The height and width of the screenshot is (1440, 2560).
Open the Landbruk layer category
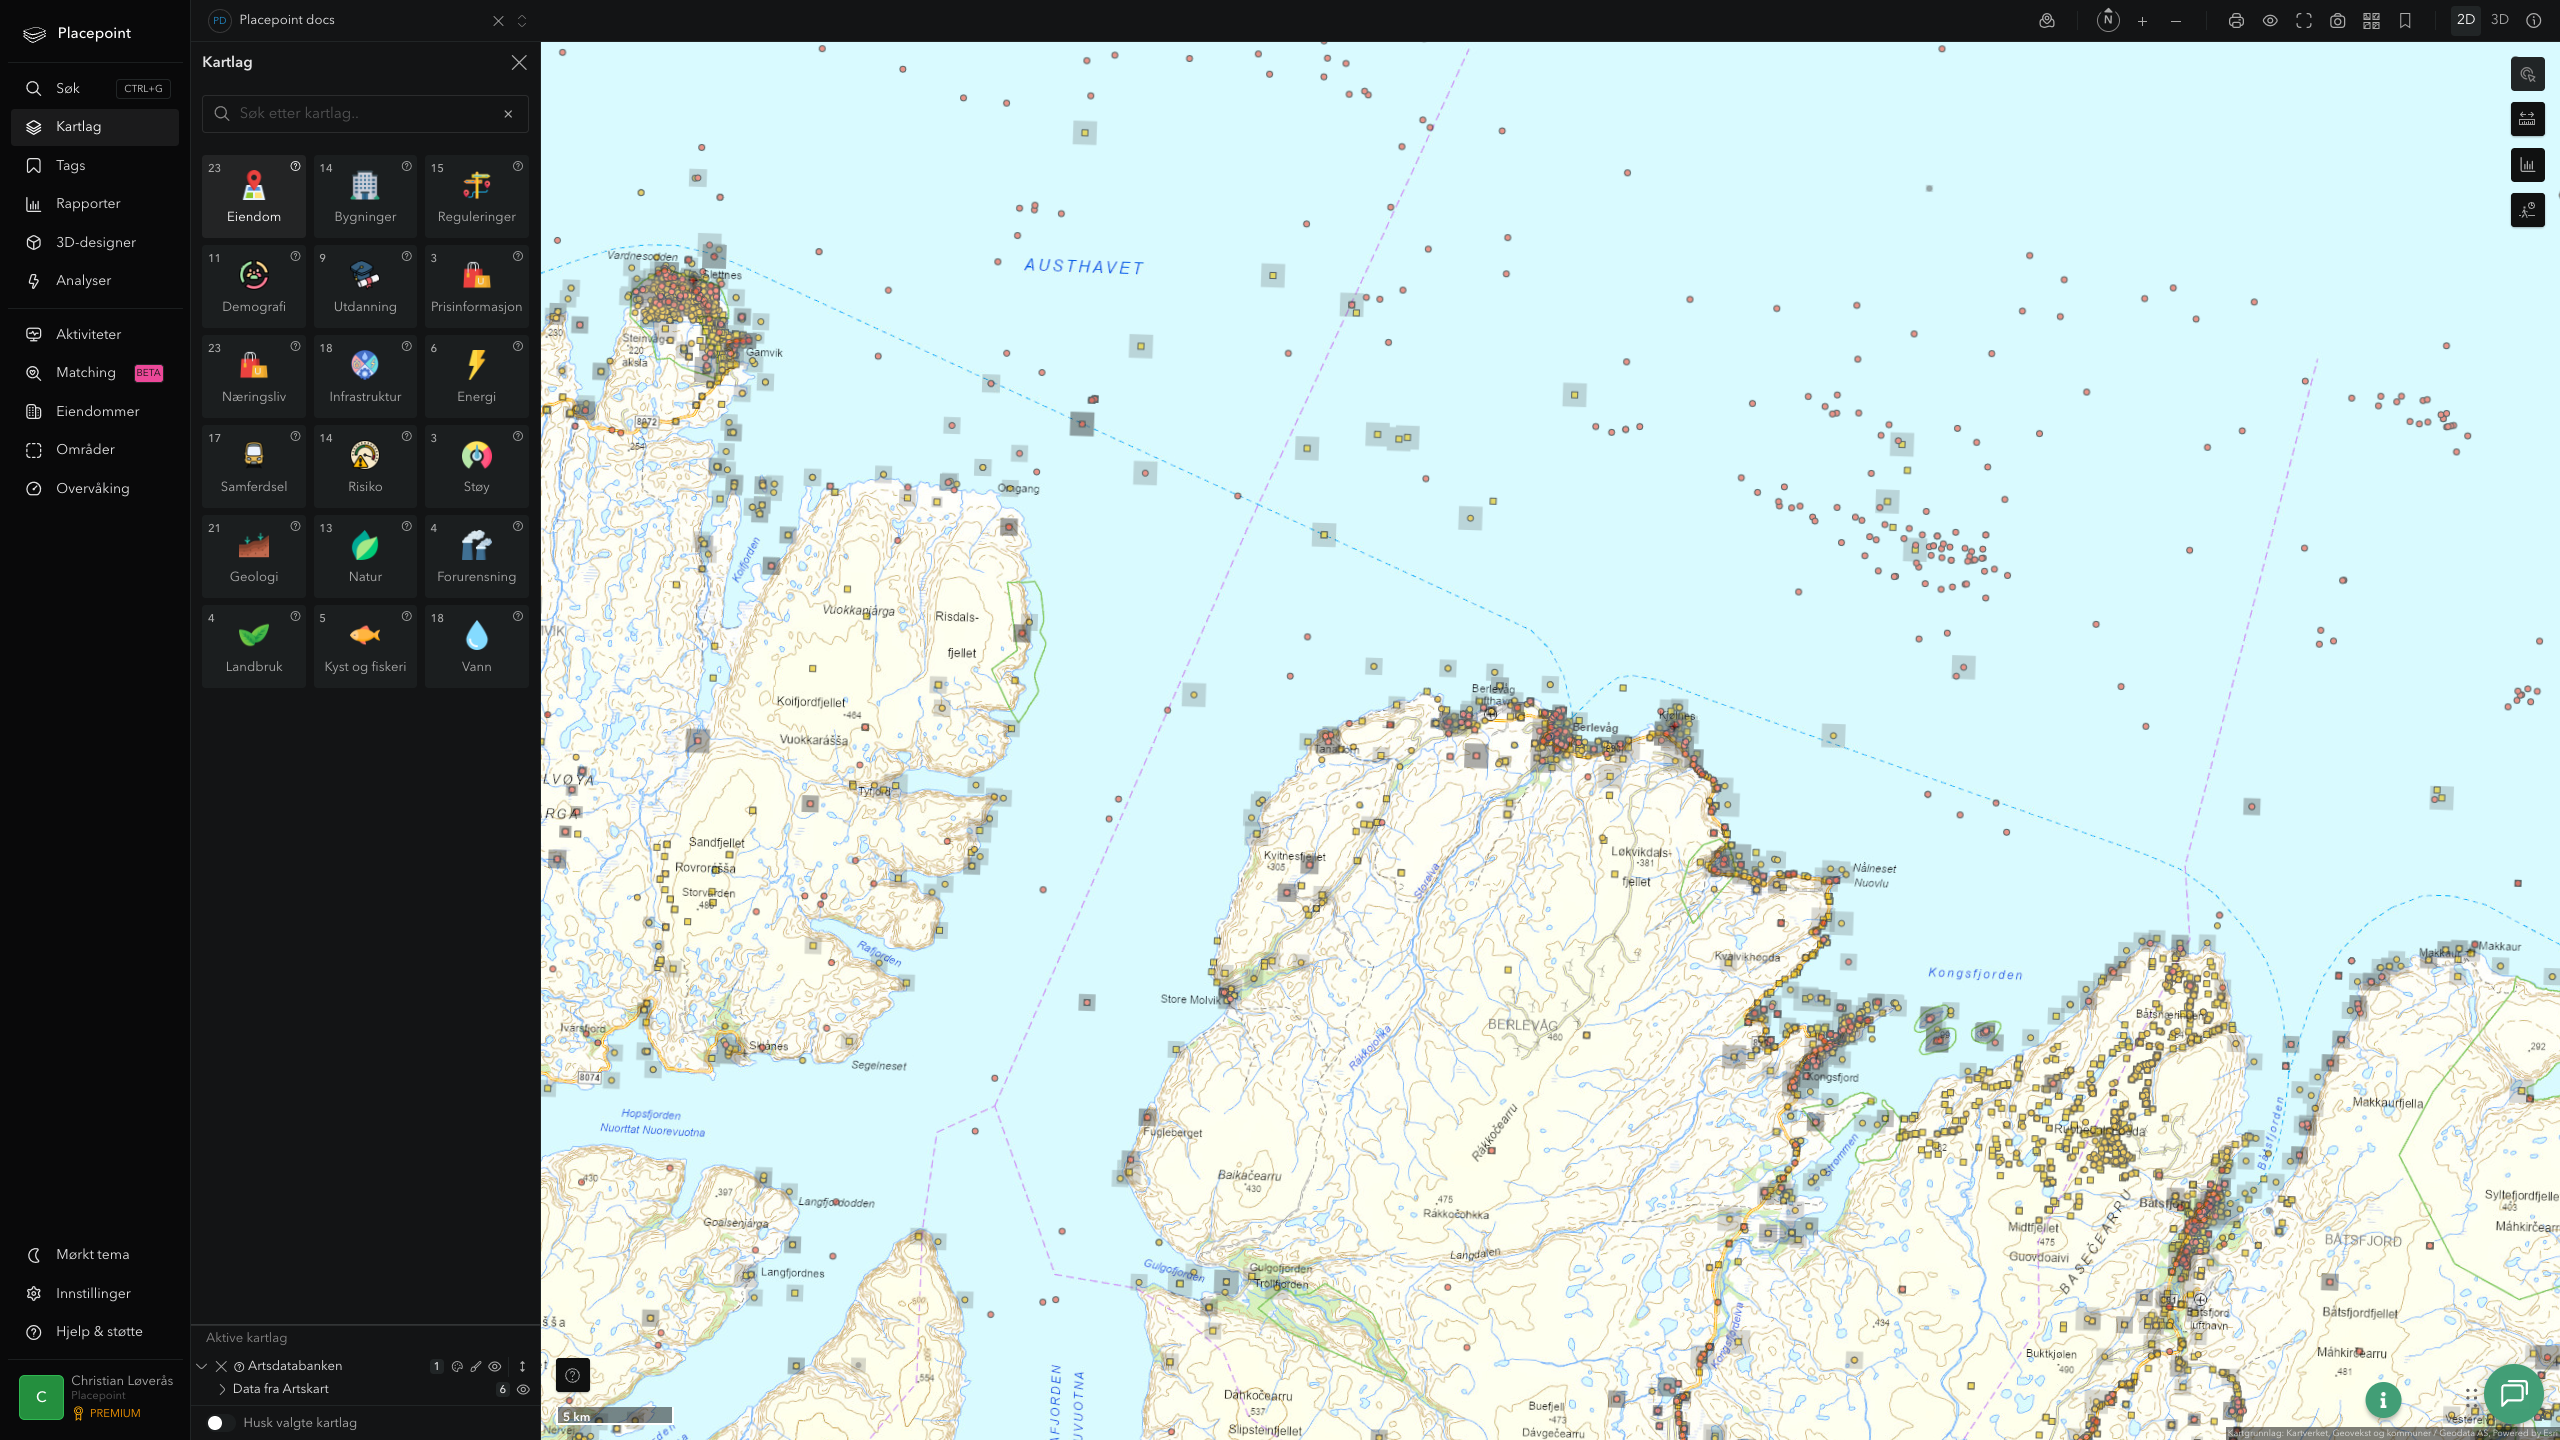[254, 646]
